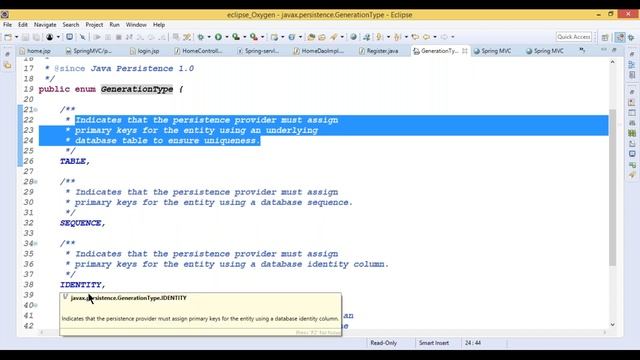Click the TABLE enum constant
Viewport: 640px width, 360px height.
tap(73, 161)
